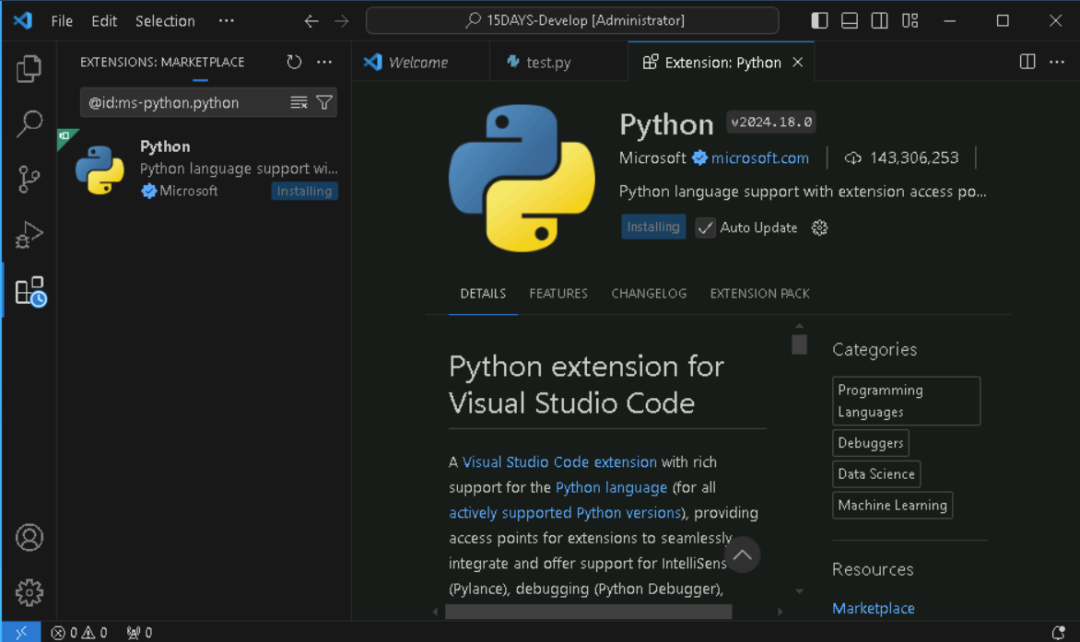Viewport: 1080px width, 642px height.
Task: Clear the extensions search results
Action: click(x=298, y=103)
